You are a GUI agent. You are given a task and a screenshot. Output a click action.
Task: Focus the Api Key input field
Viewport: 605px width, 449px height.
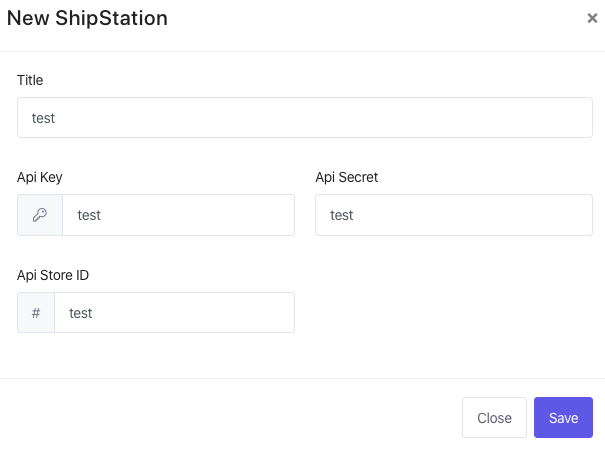[179, 215]
